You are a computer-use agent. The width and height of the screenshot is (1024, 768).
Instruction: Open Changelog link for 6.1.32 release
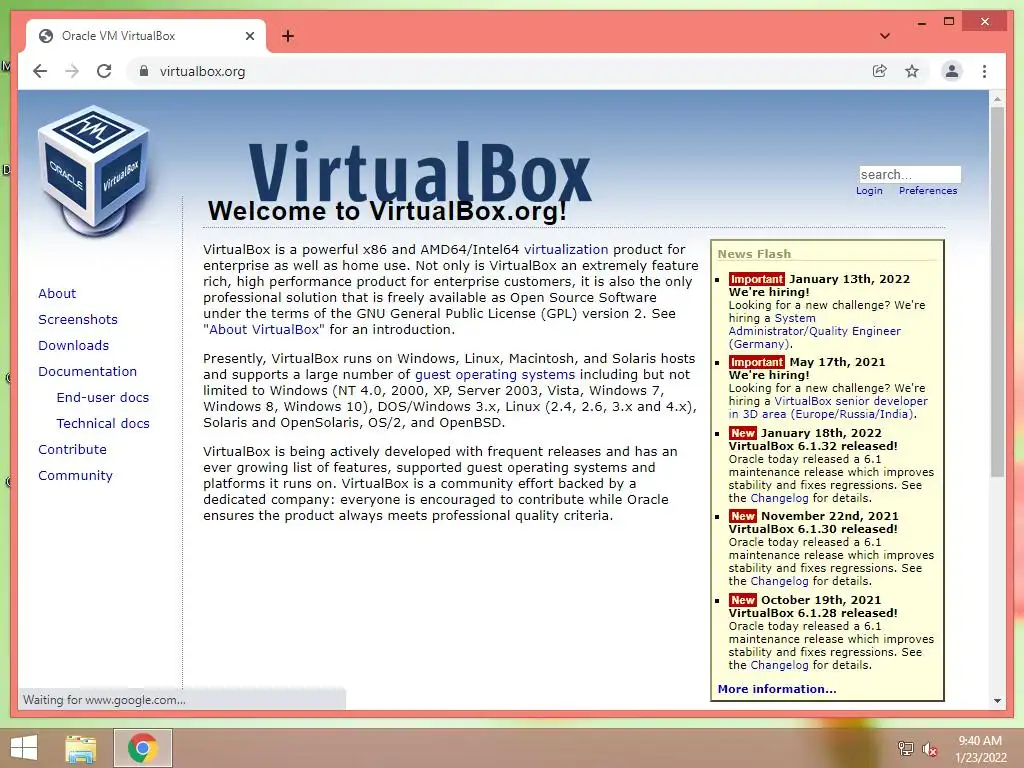click(x=779, y=498)
